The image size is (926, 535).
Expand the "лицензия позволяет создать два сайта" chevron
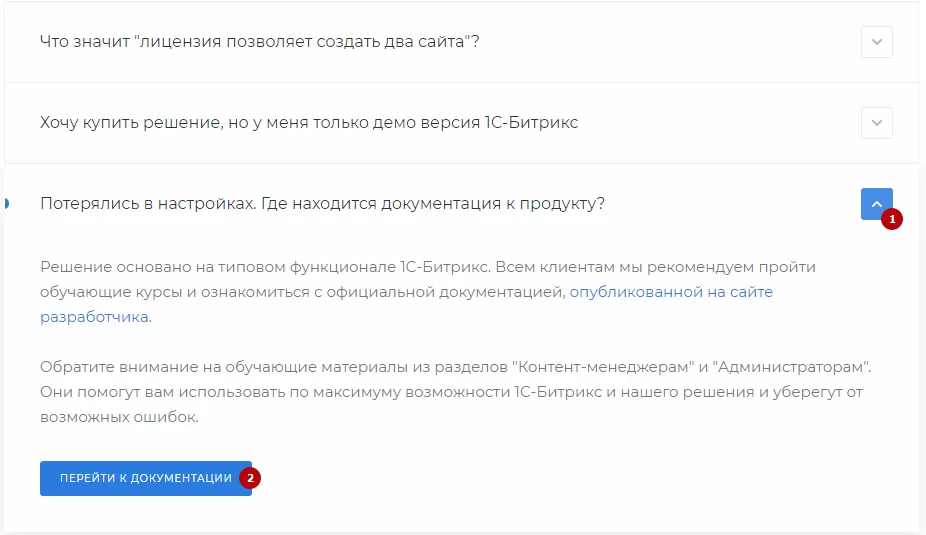pyautogui.click(x=876, y=42)
